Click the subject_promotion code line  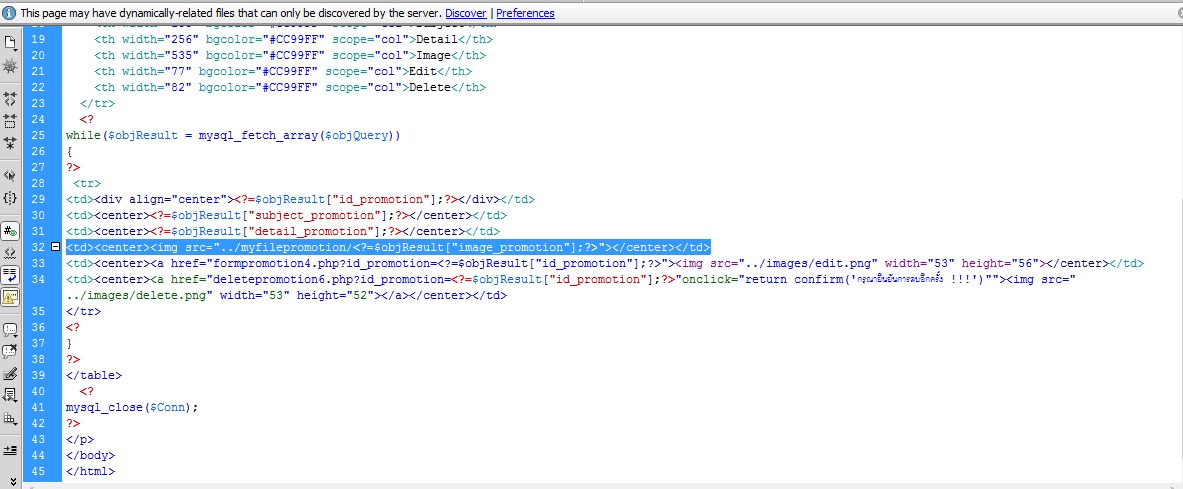pos(286,215)
